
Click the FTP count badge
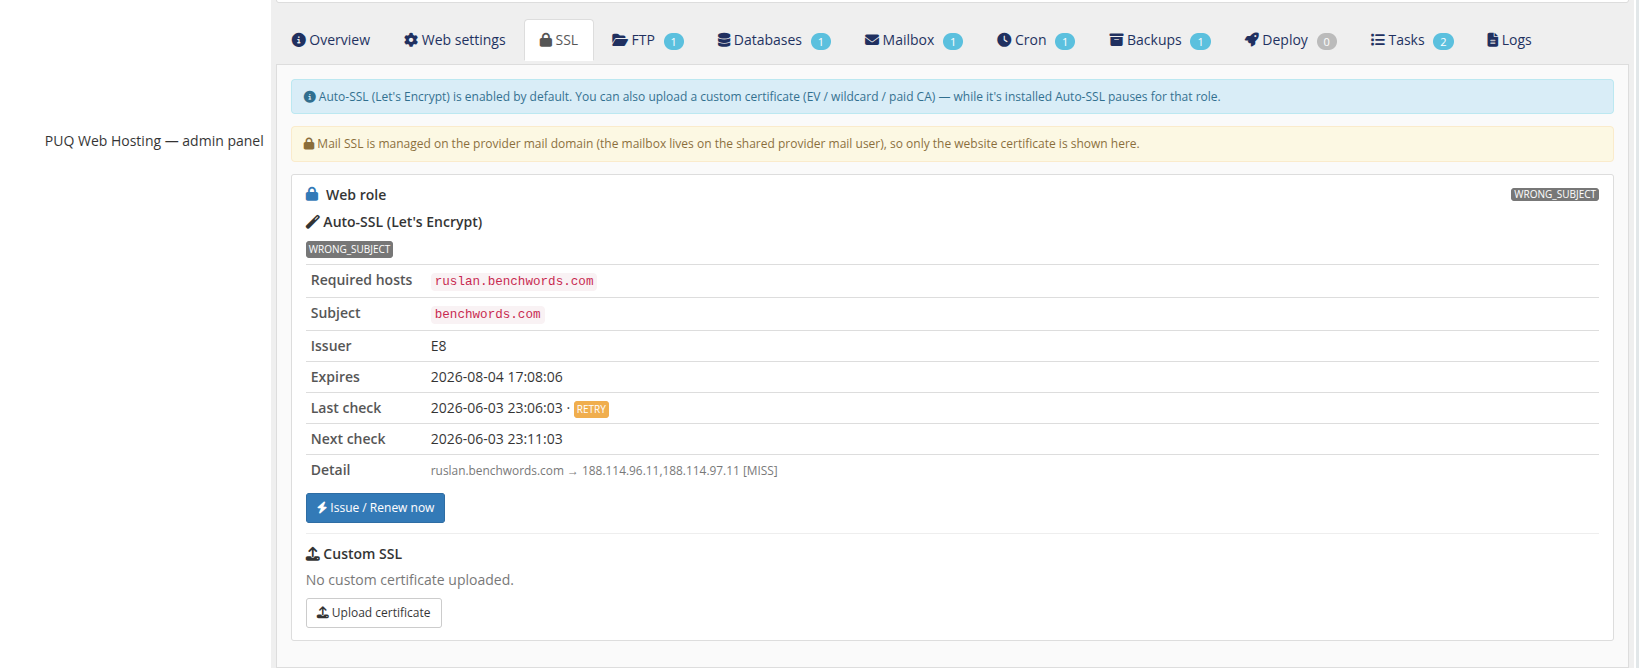674,41
